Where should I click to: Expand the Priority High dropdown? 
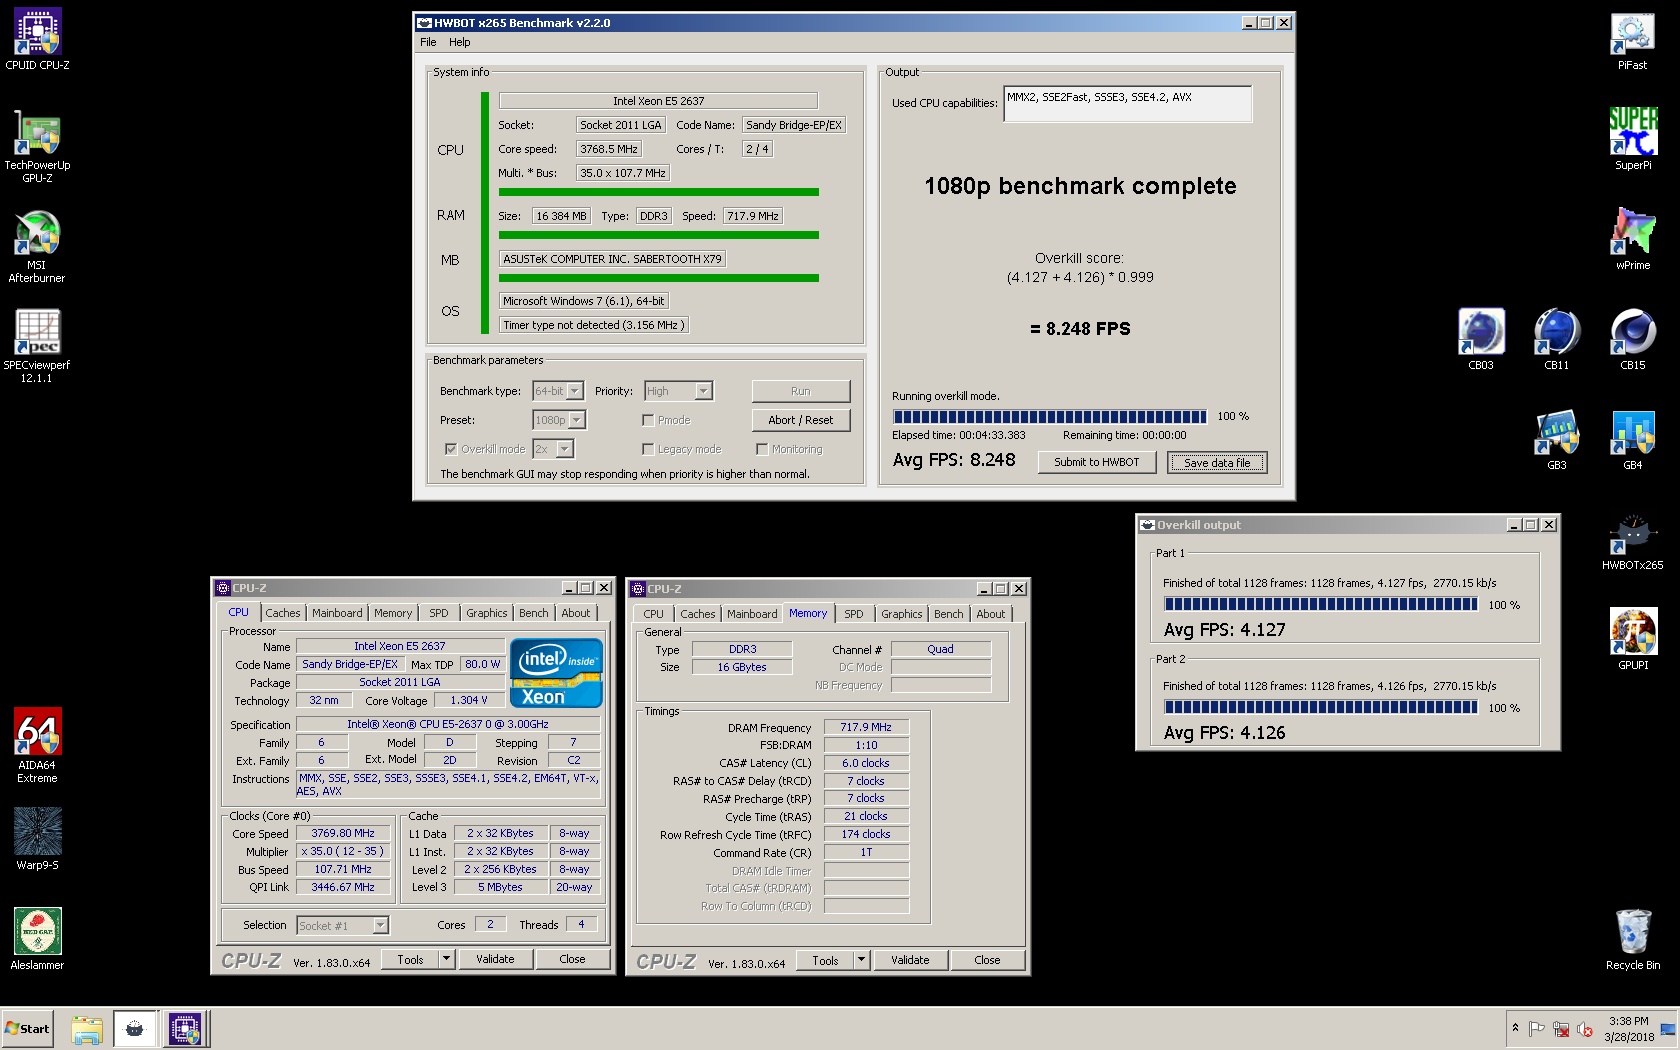703,391
